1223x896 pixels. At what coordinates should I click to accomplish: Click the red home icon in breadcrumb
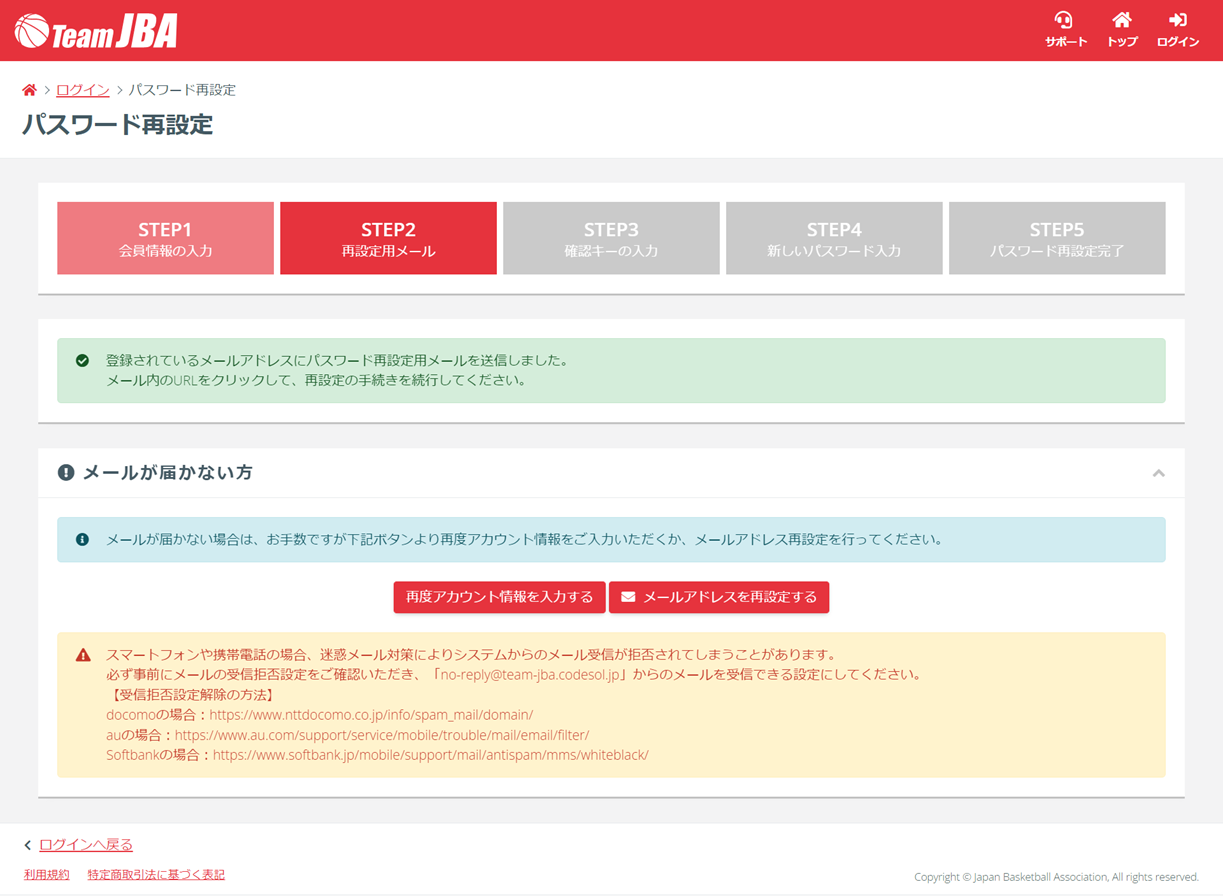[29, 90]
